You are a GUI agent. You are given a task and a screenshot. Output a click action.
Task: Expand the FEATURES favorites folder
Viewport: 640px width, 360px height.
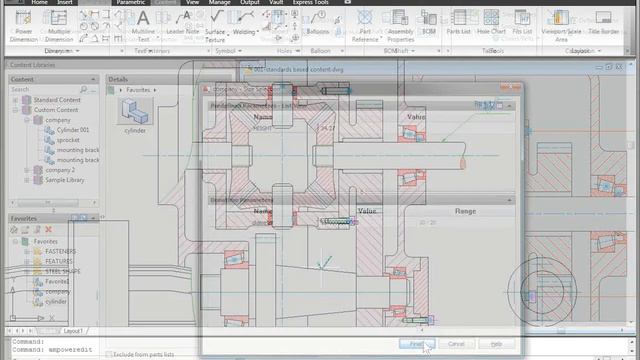(27, 261)
